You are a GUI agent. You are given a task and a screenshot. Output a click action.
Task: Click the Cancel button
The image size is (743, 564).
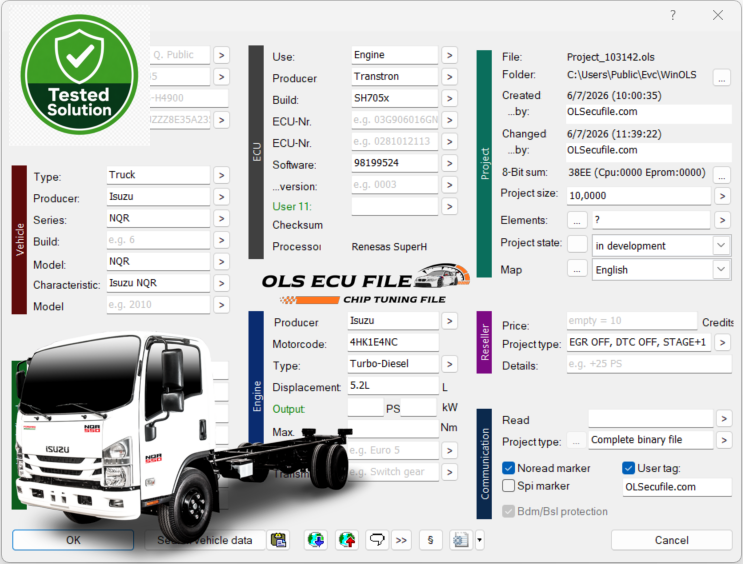[671, 540]
